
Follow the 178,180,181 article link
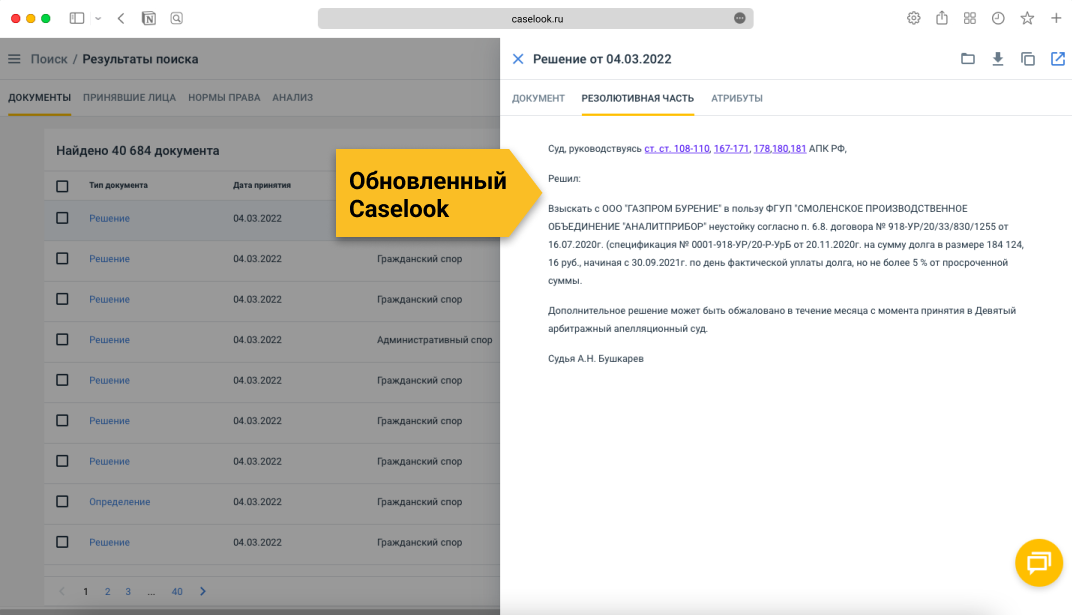(x=779, y=148)
